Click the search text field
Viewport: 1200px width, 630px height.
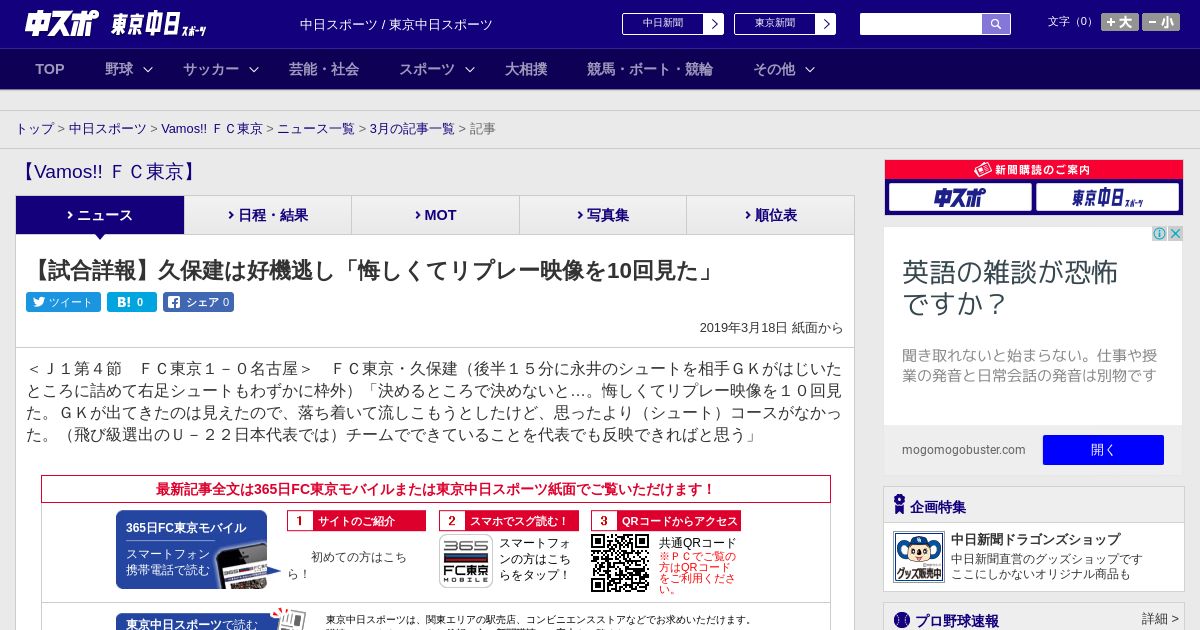point(921,24)
